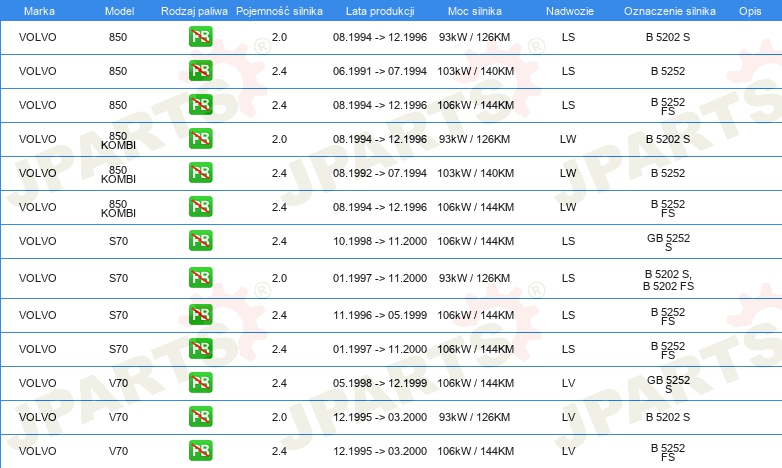Select the date range 06.1991 -> 07.1994
The image size is (782, 468).
380,71
